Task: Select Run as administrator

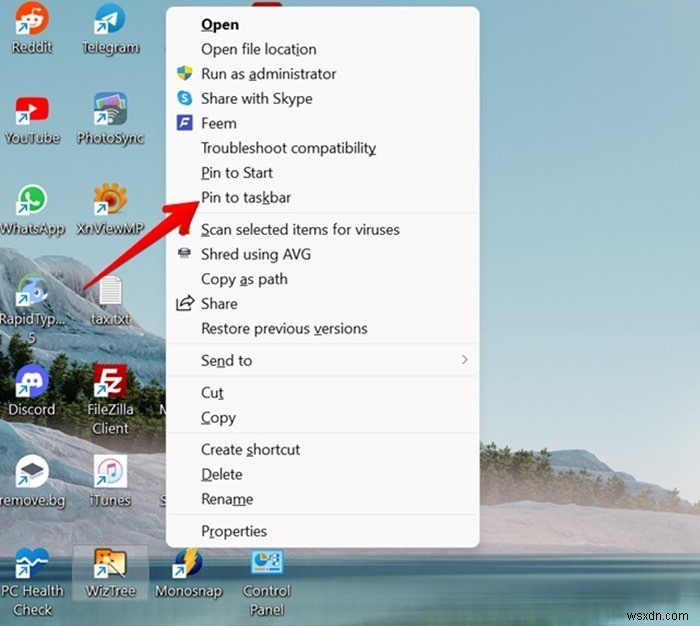Action: click(x=323, y=74)
